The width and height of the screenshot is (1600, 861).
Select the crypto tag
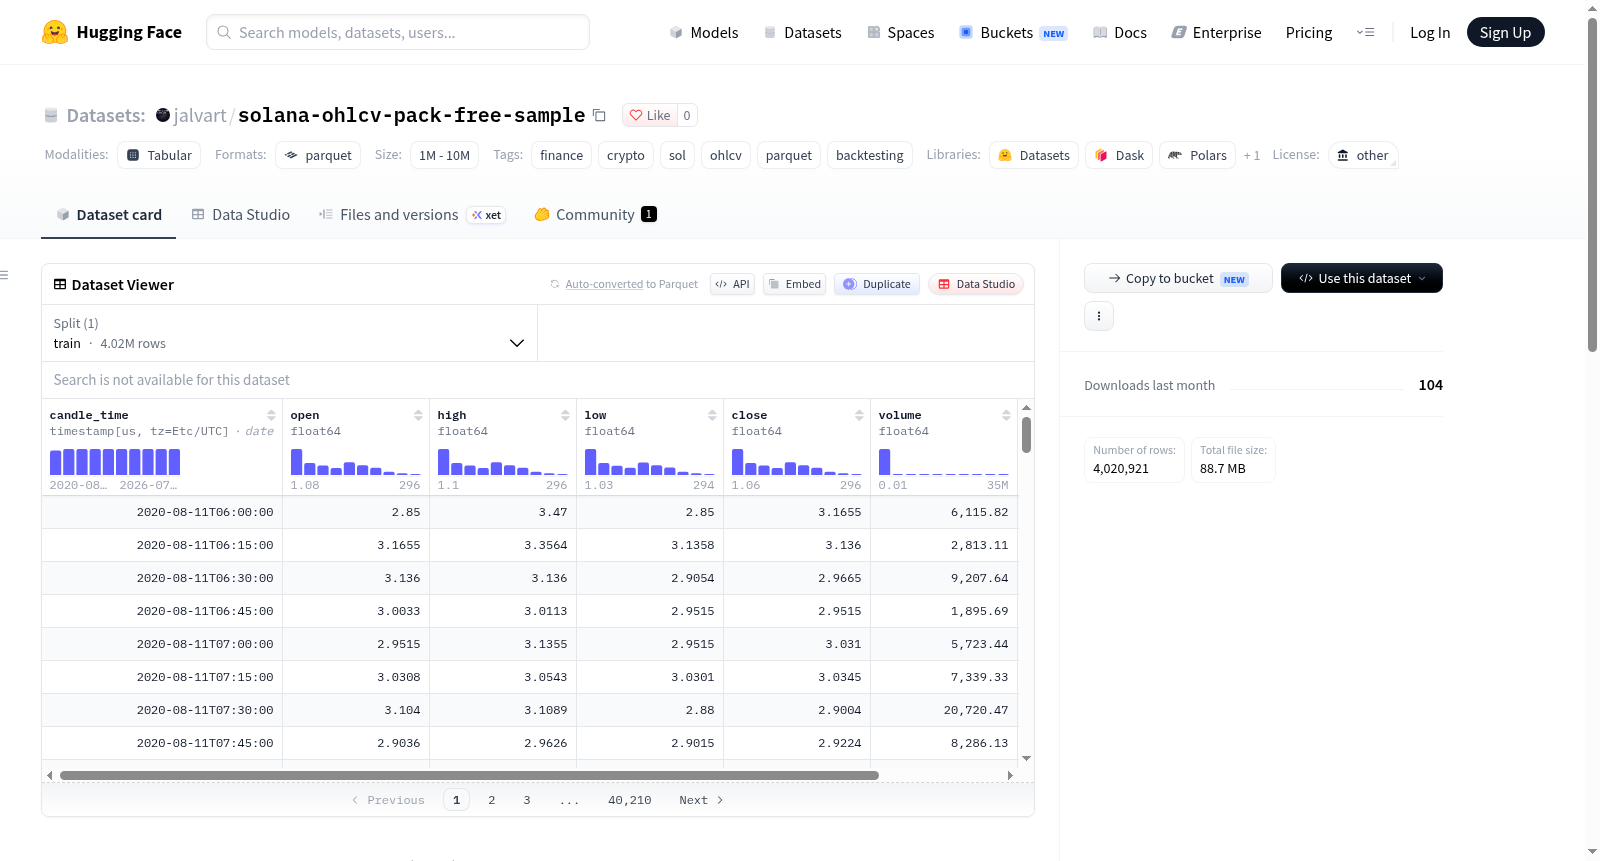pos(626,155)
